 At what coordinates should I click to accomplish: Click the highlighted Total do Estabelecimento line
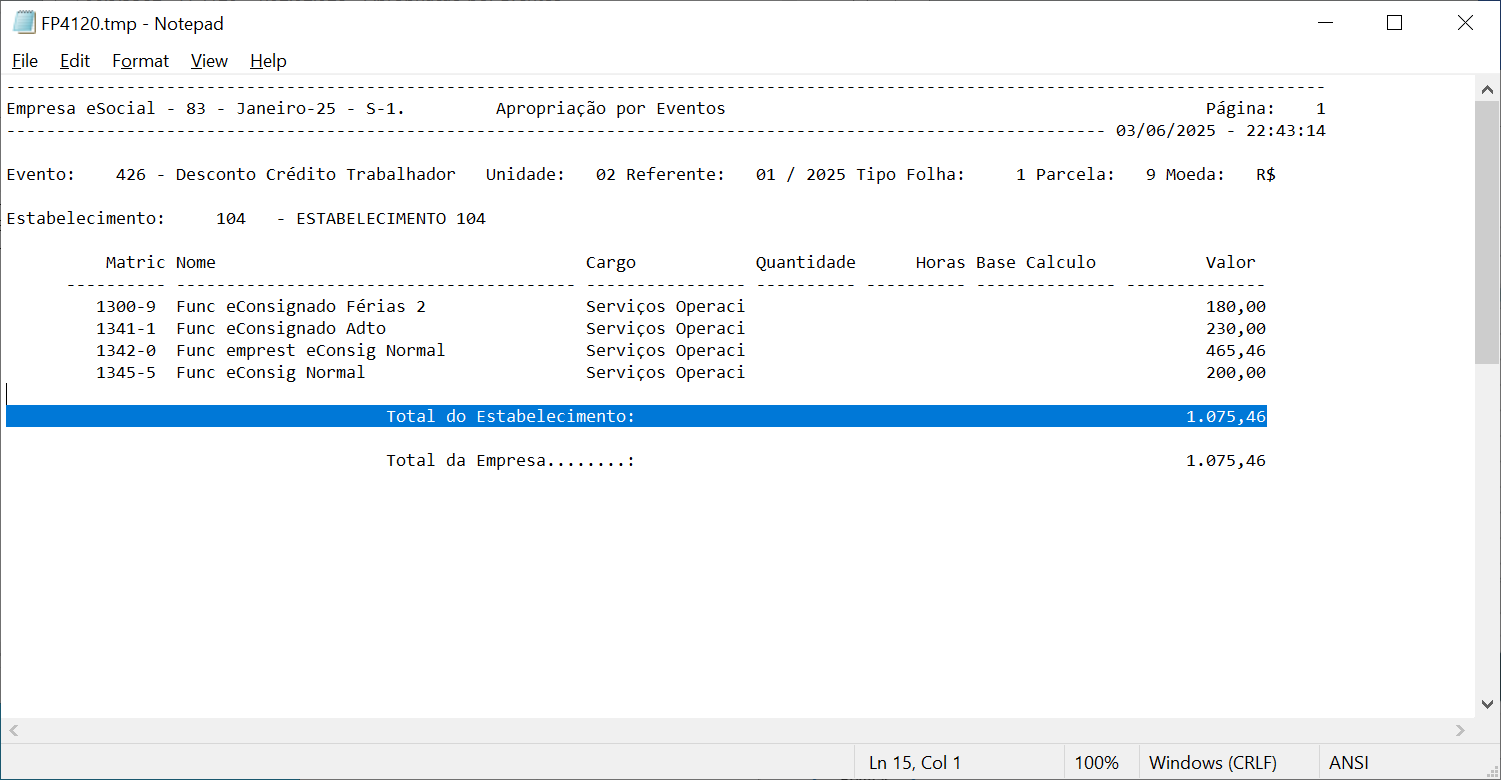(510, 417)
